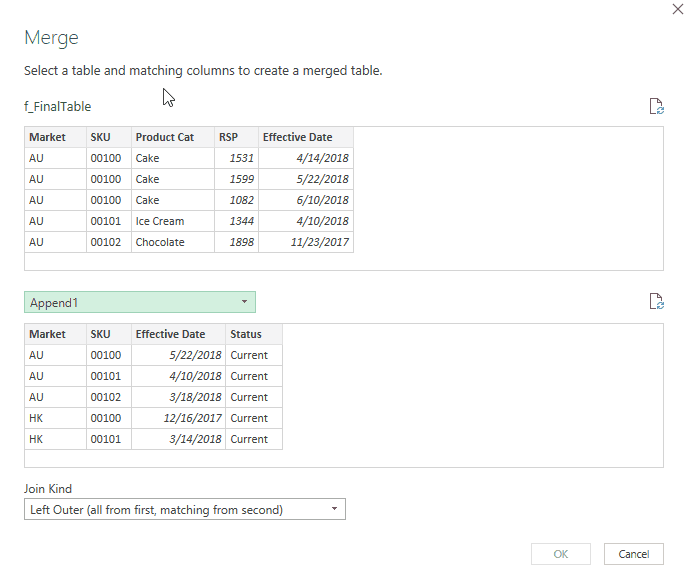Click the OK button

561,554
